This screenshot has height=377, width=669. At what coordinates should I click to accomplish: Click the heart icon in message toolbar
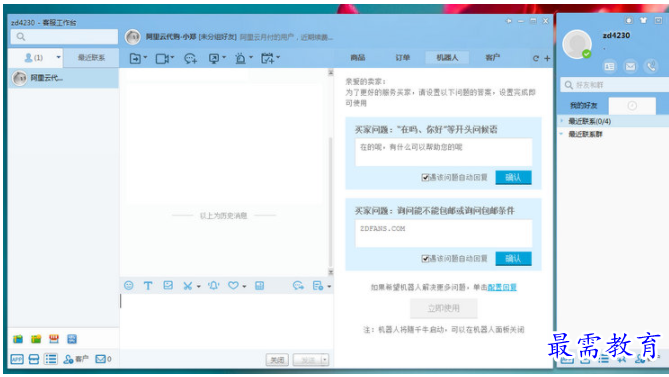pos(233,285)
